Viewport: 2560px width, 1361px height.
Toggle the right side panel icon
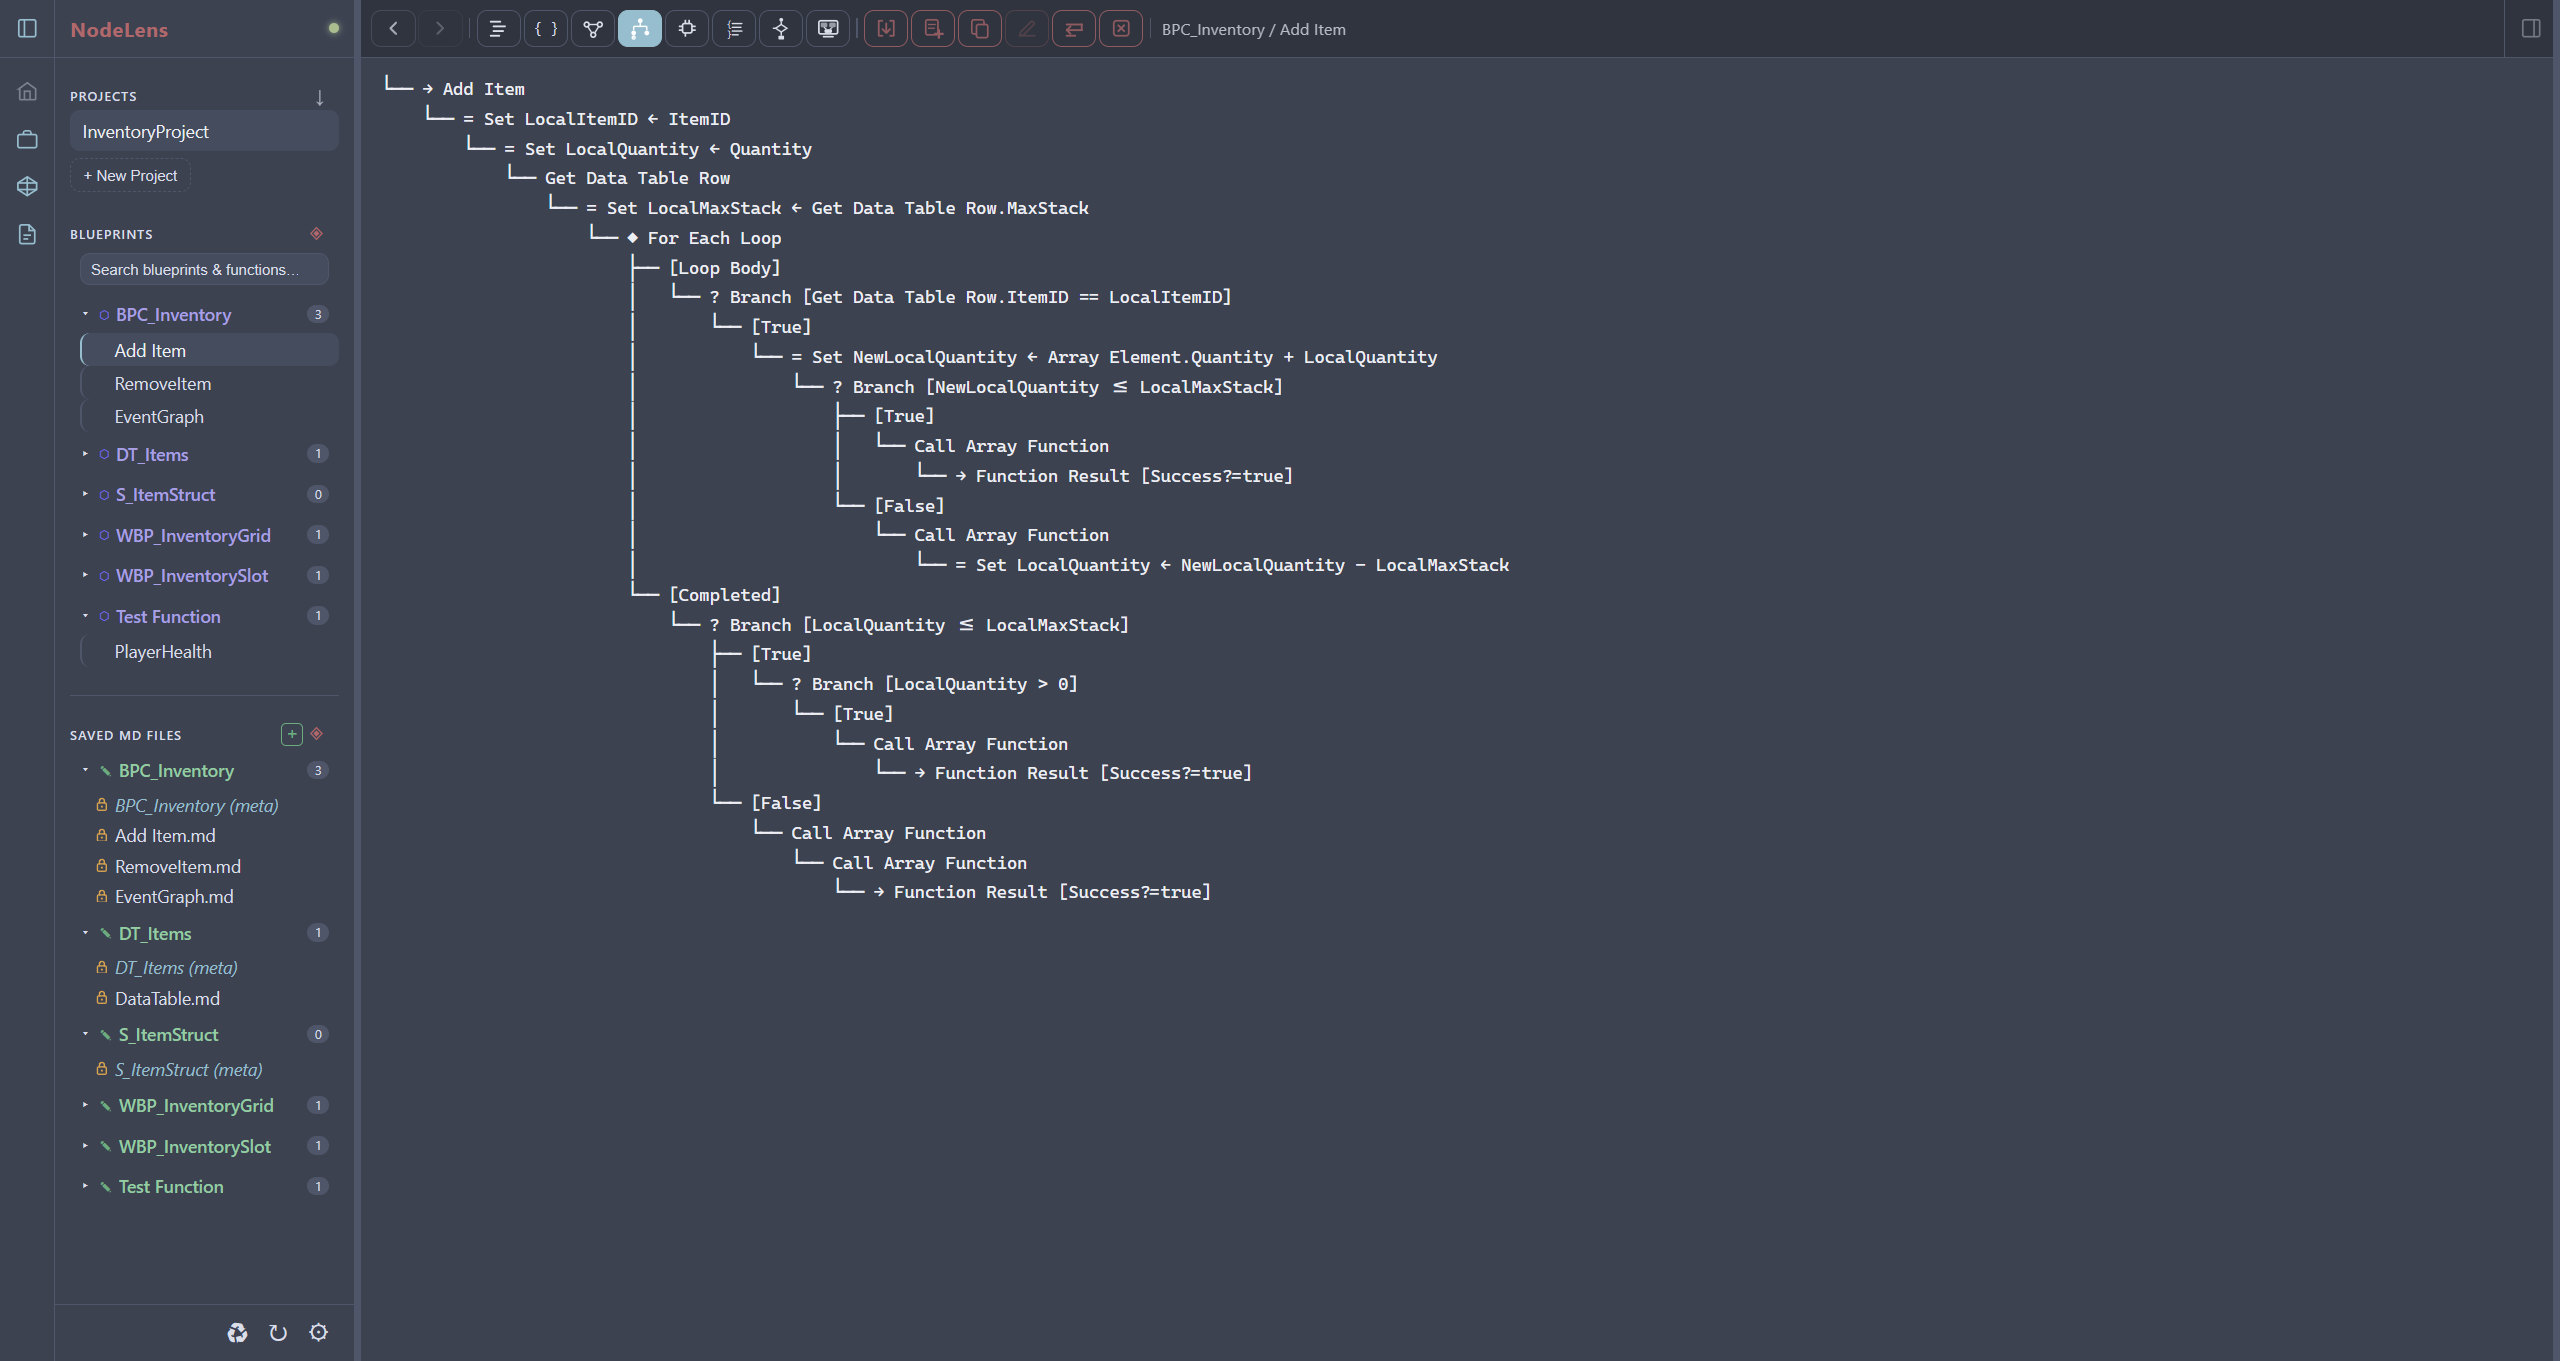point(2531,29)
